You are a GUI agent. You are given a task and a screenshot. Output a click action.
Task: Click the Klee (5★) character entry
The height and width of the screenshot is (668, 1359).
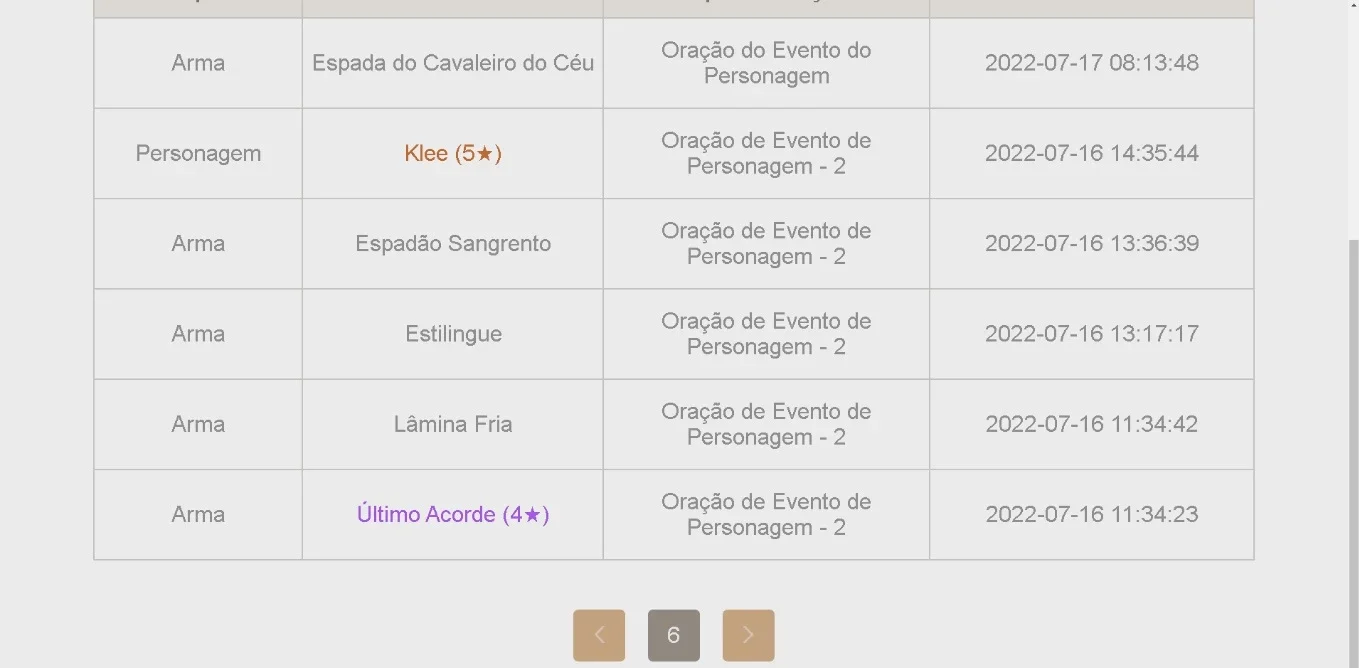(453, 153)
